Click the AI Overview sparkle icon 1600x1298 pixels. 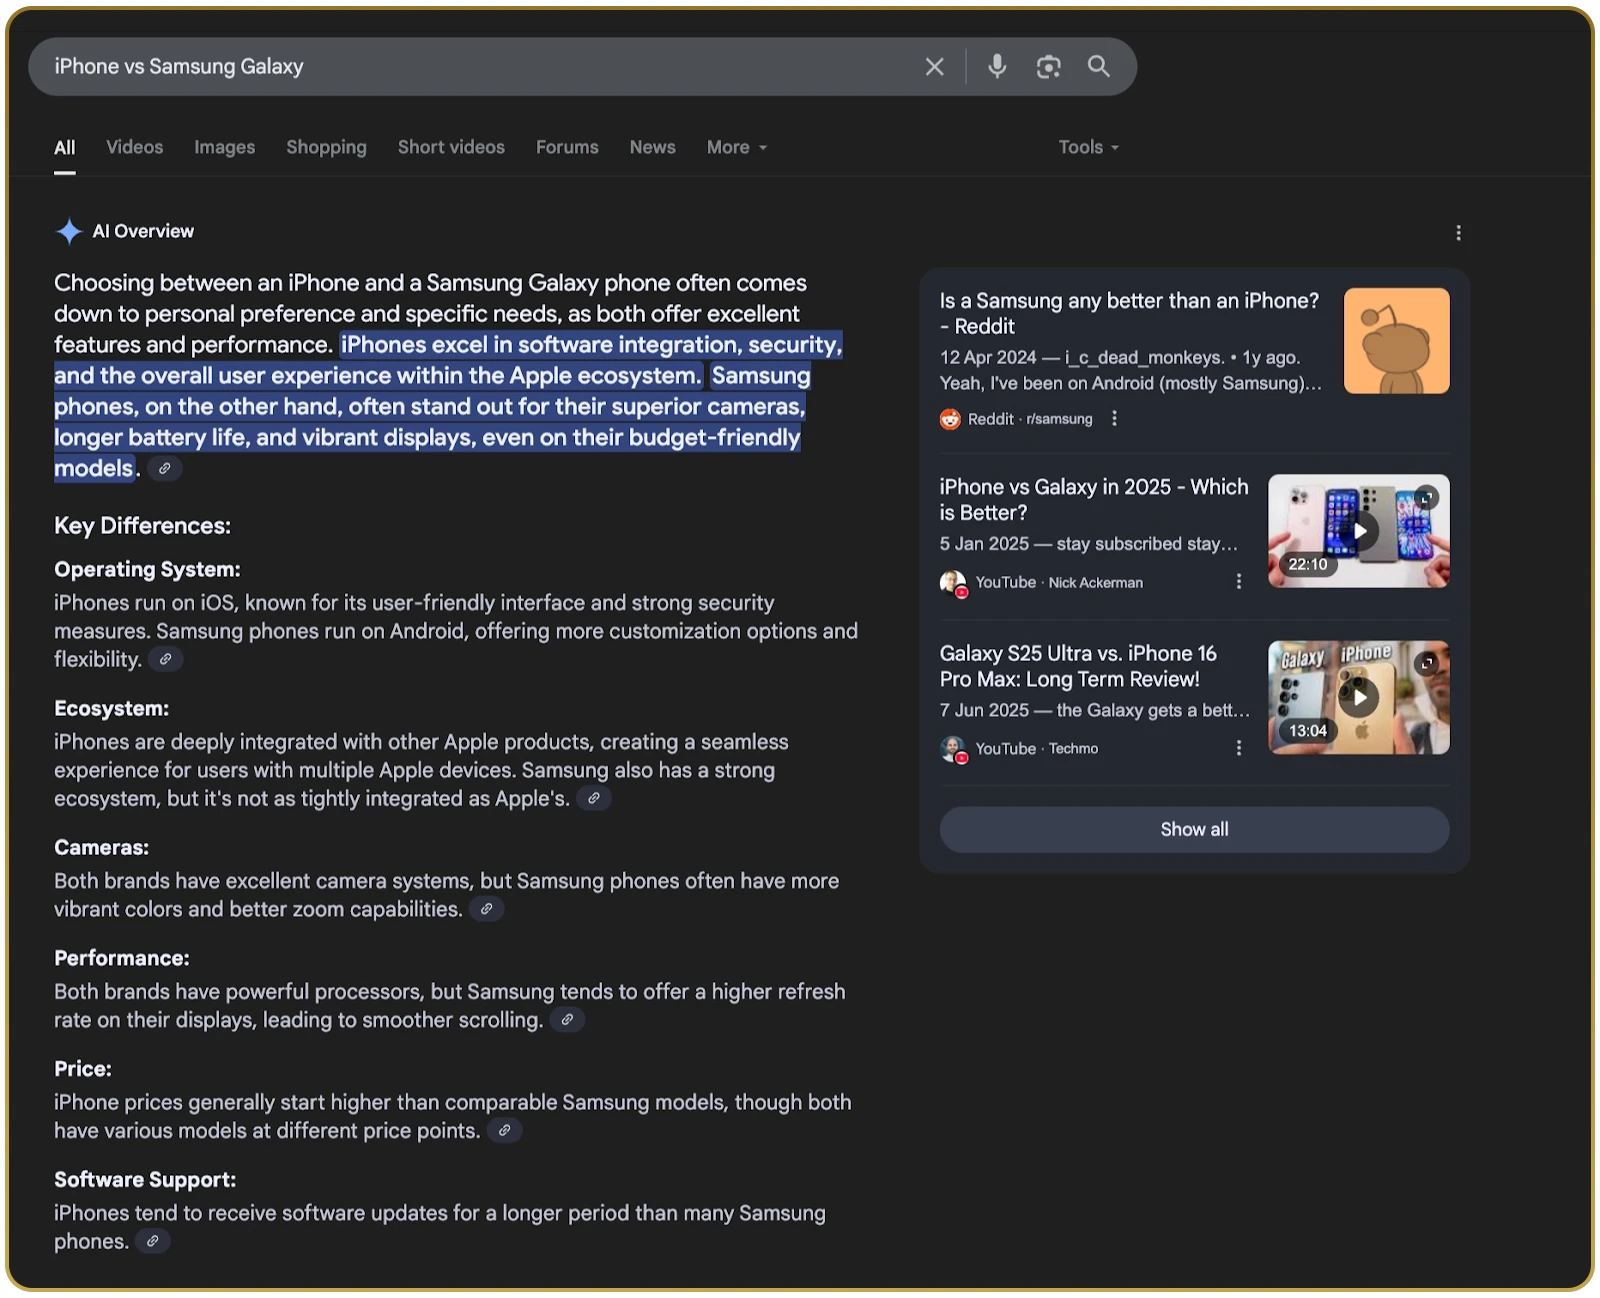click(x=68, y=231)
